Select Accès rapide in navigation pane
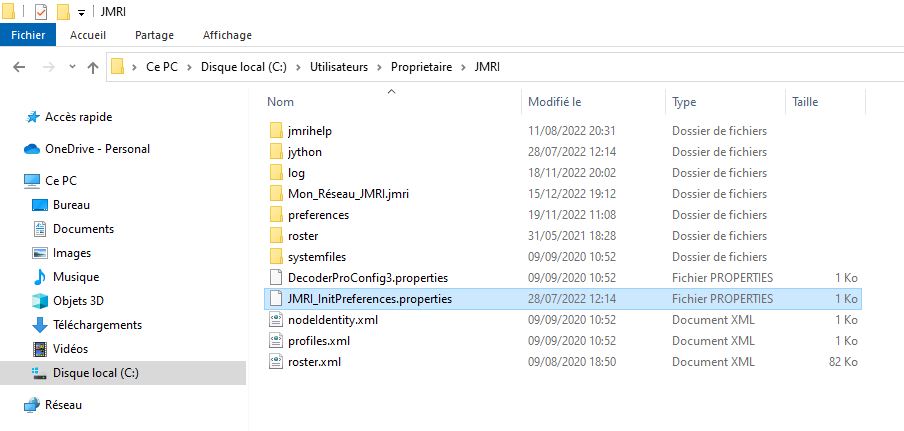The width and height of the screenshot is (904, 431). click(78, 117)
